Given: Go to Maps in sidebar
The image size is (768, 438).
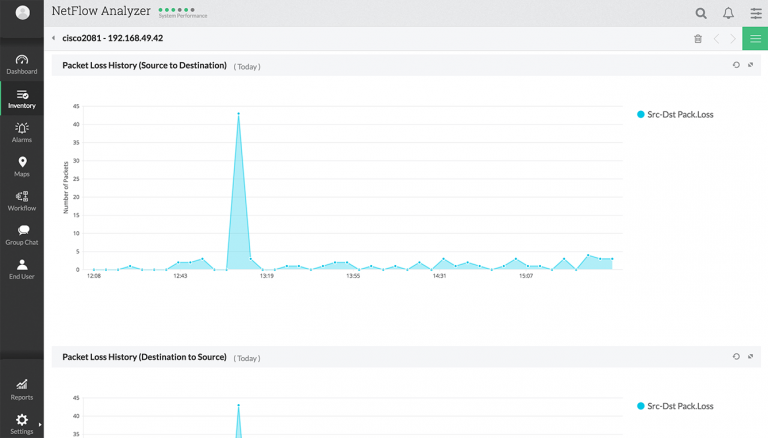Looking at the screenshot, I should click(x=22, y=167).
